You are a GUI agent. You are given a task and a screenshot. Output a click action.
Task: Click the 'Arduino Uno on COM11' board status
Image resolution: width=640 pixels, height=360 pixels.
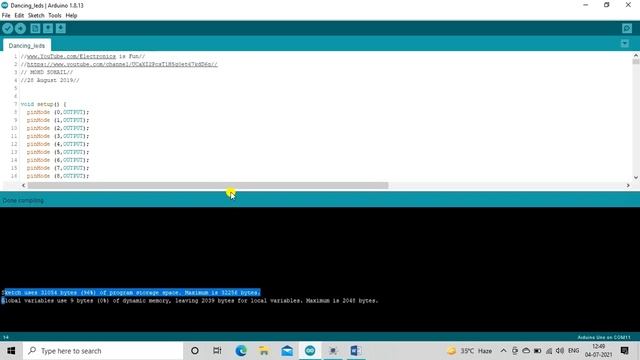click(x=604, y=337)
